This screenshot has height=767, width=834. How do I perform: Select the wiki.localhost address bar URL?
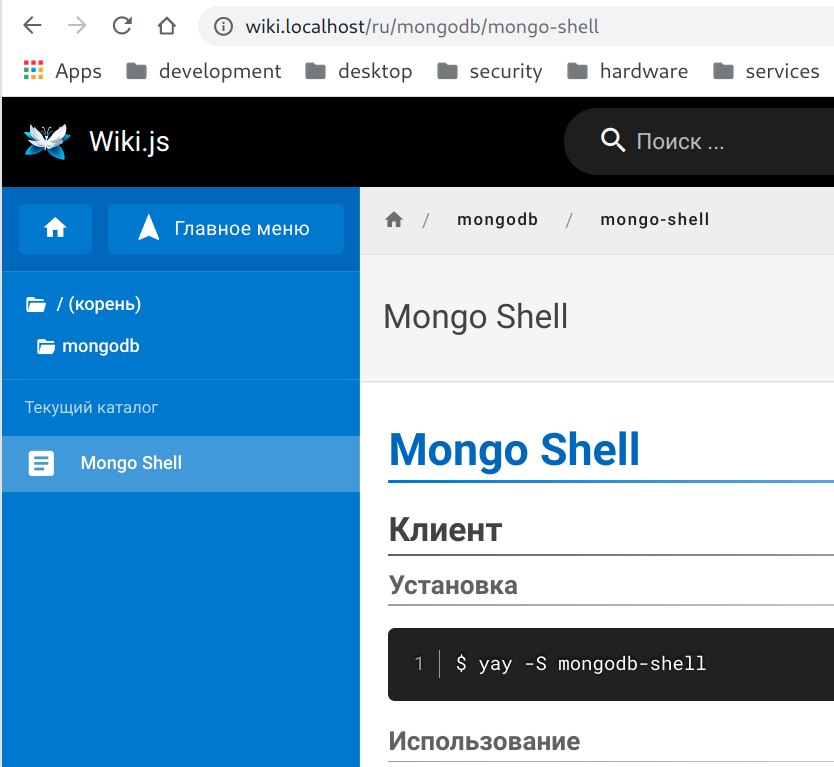click(422, 26)
